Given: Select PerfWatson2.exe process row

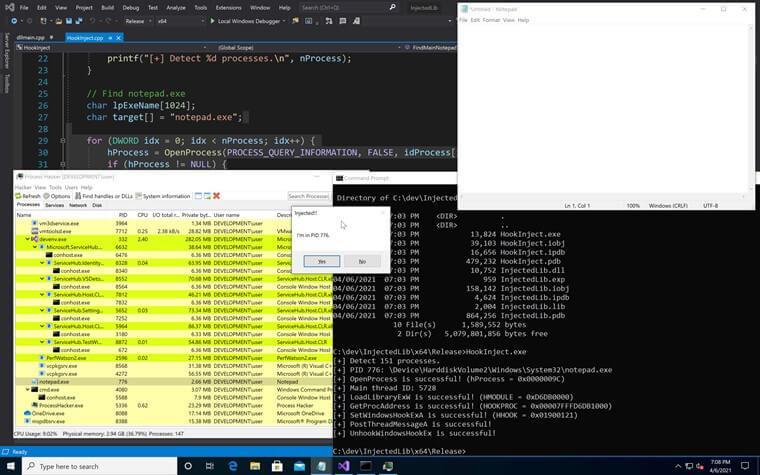Looking at the screenshot, I should tap(174, 358).
